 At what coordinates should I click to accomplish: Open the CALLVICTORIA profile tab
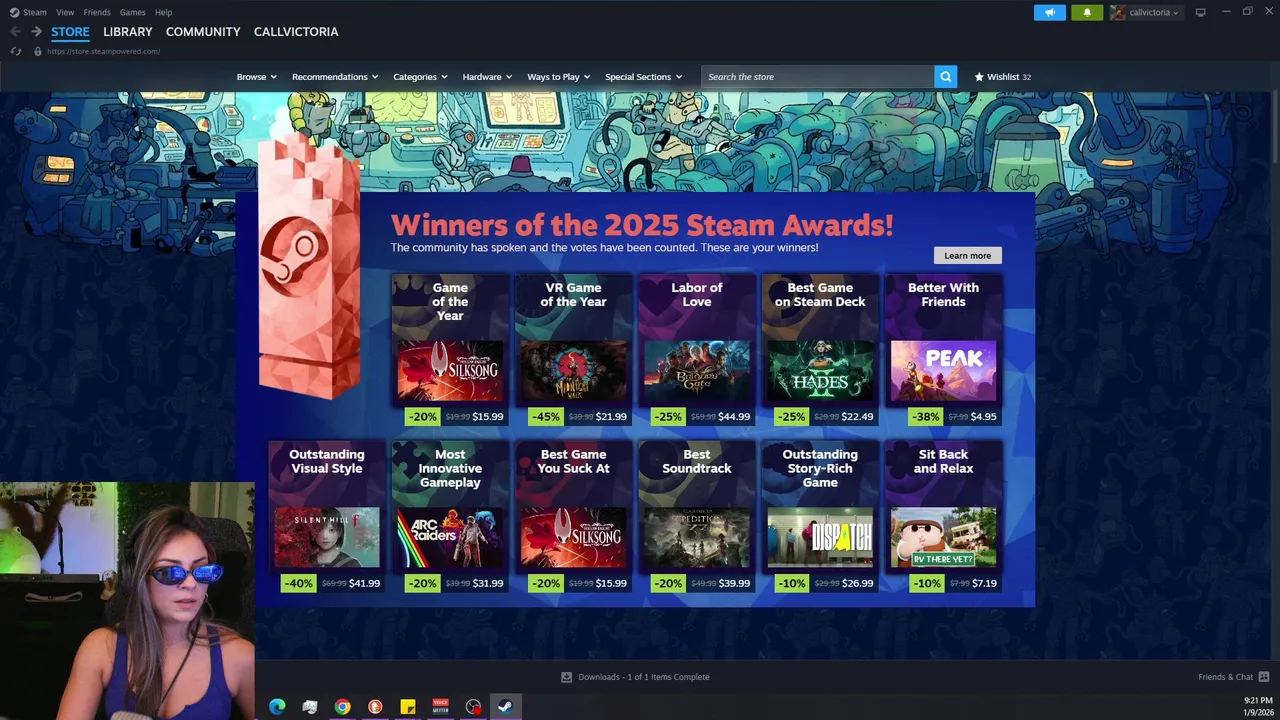[296, 32]
